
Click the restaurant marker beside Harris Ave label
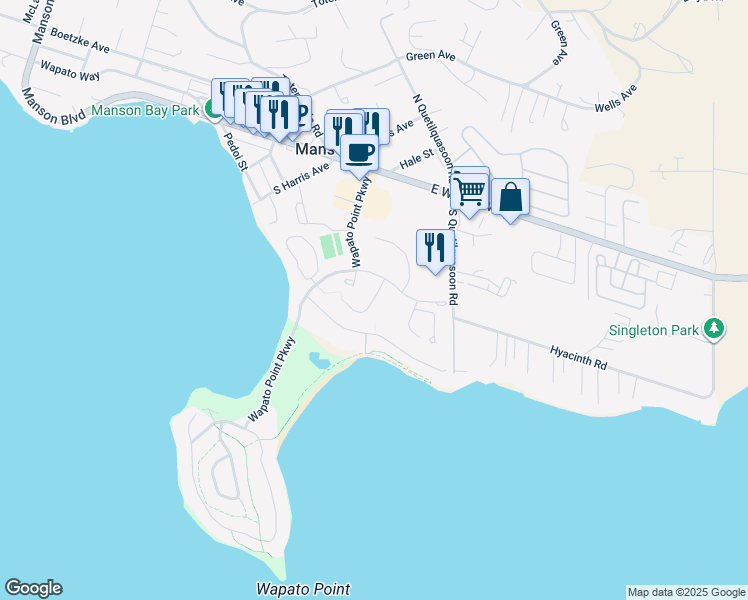pyautogui.click(x=377, y=125)
